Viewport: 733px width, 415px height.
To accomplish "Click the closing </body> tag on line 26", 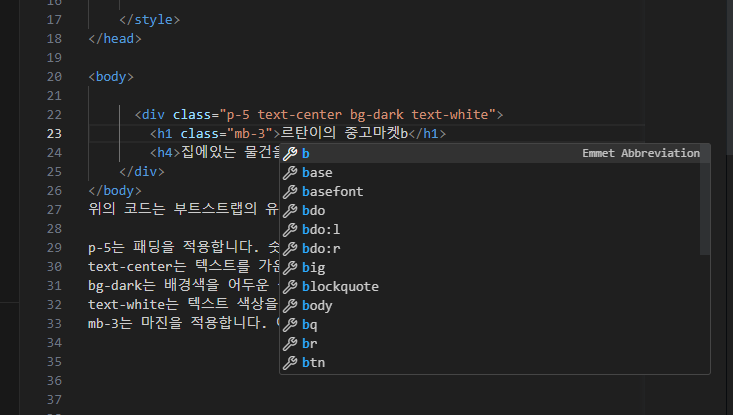I will tap(115, 191).
